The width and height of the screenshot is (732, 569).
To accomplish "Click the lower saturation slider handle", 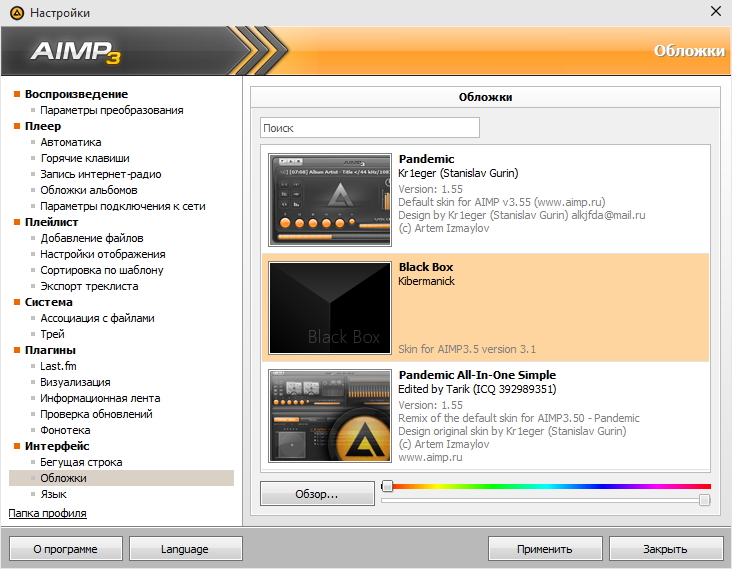I will coord(704,500).
